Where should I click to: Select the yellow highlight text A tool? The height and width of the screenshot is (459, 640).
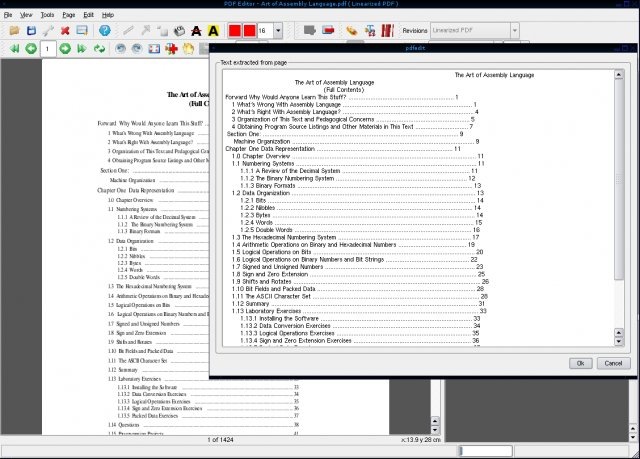(x=213, y=31)
